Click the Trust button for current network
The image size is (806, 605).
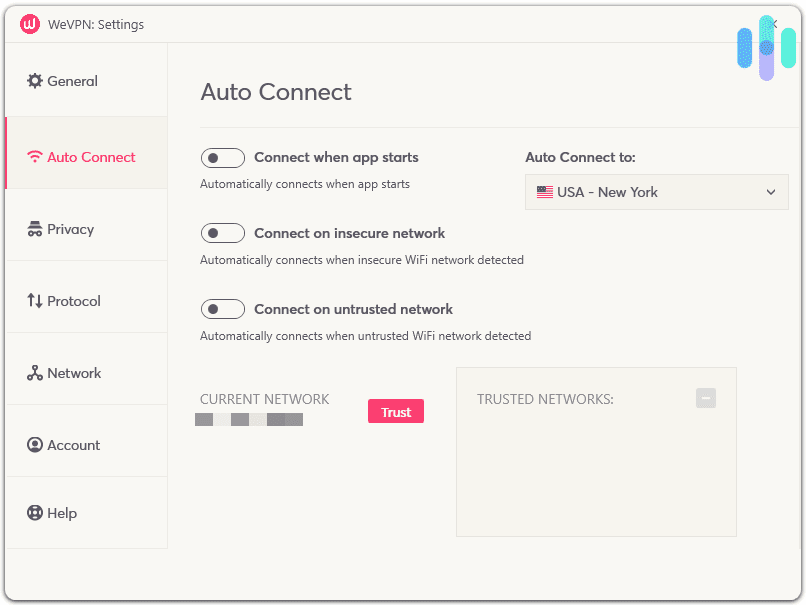coord(395,411)
